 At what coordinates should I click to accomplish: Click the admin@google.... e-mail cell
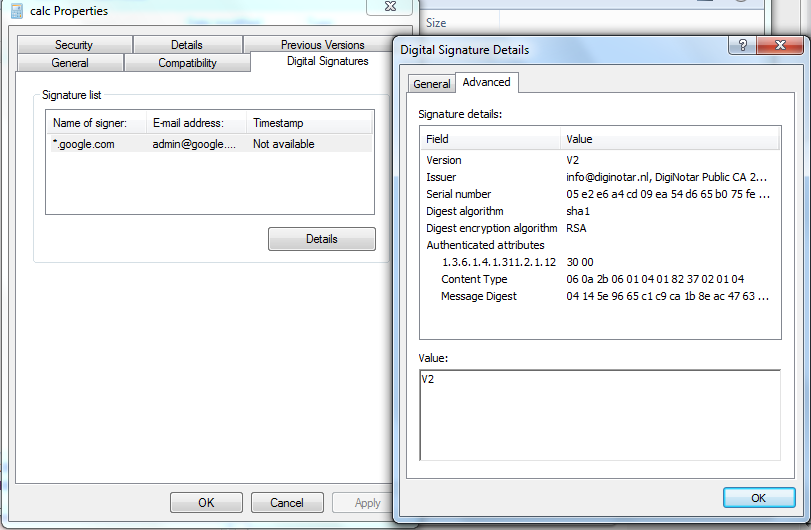194,144
